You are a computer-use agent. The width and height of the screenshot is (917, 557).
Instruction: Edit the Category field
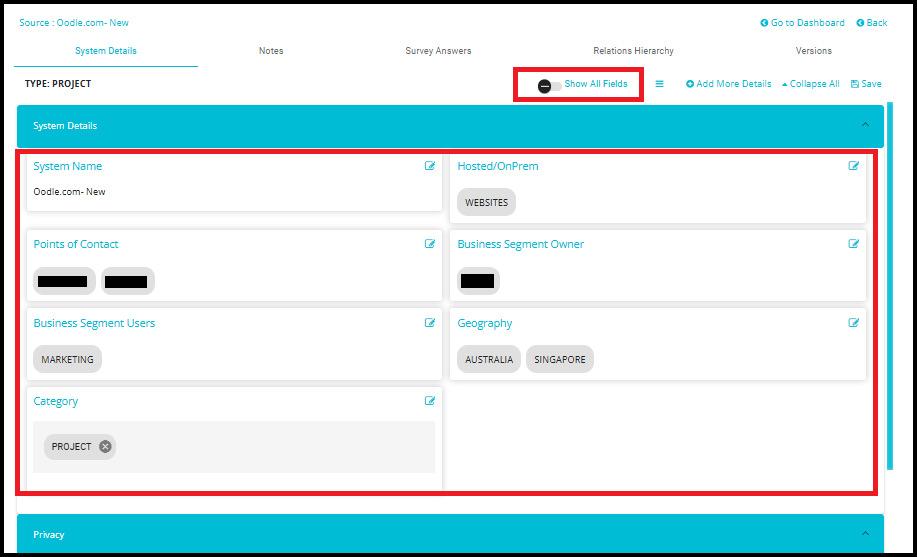point(430,401)
